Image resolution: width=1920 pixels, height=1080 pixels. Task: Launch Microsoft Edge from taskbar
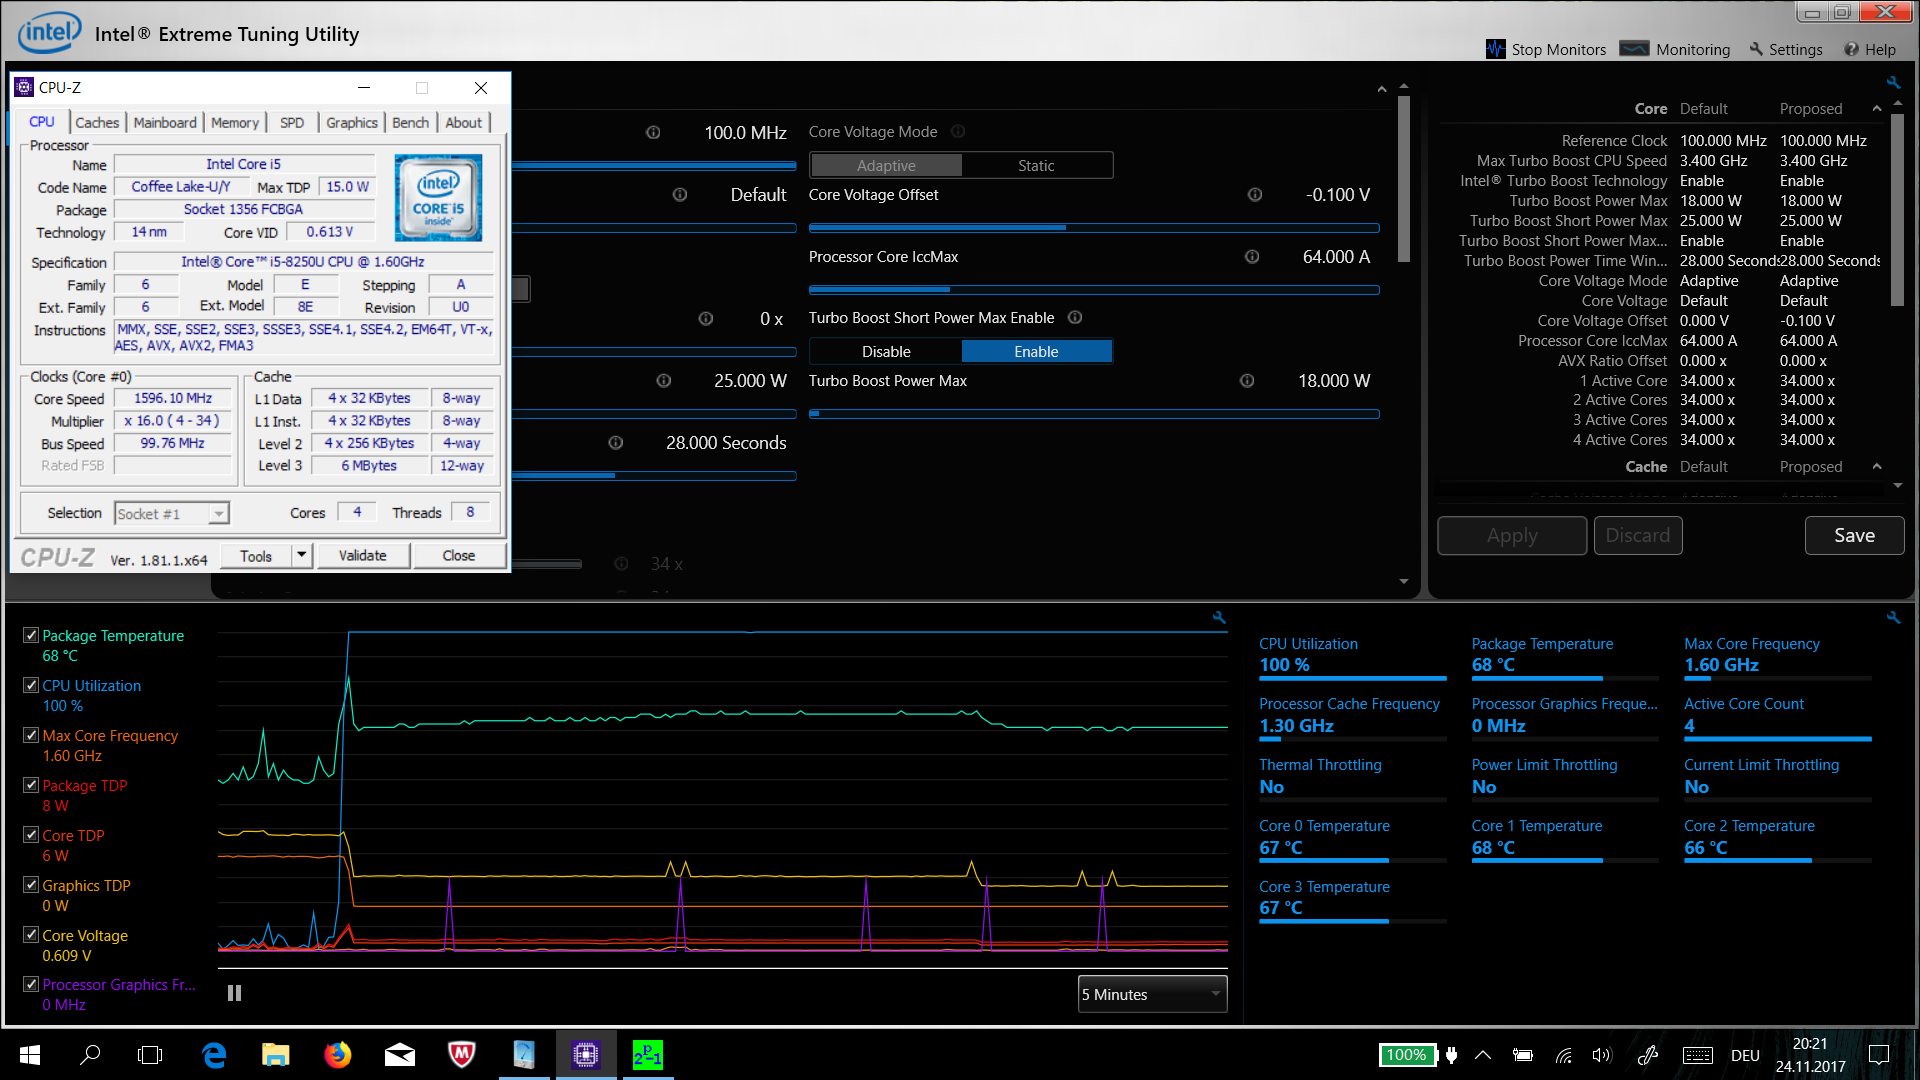pyautogui.click(x=214, y=1055)
